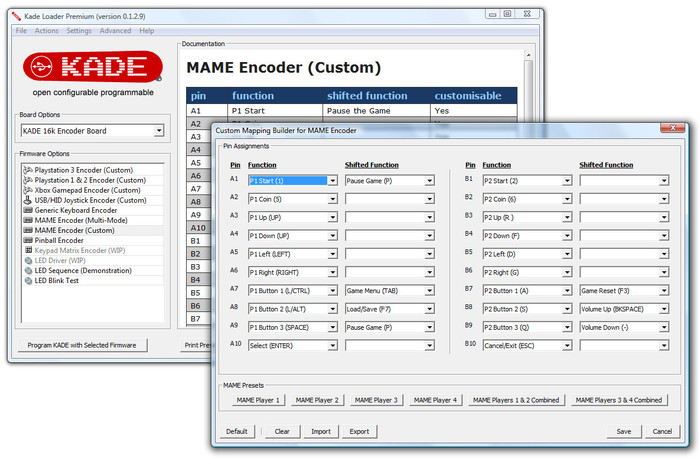Click the 'Pause the Game' table cell
The height and width of the screenshot is (458, 700).
(376, 110)
